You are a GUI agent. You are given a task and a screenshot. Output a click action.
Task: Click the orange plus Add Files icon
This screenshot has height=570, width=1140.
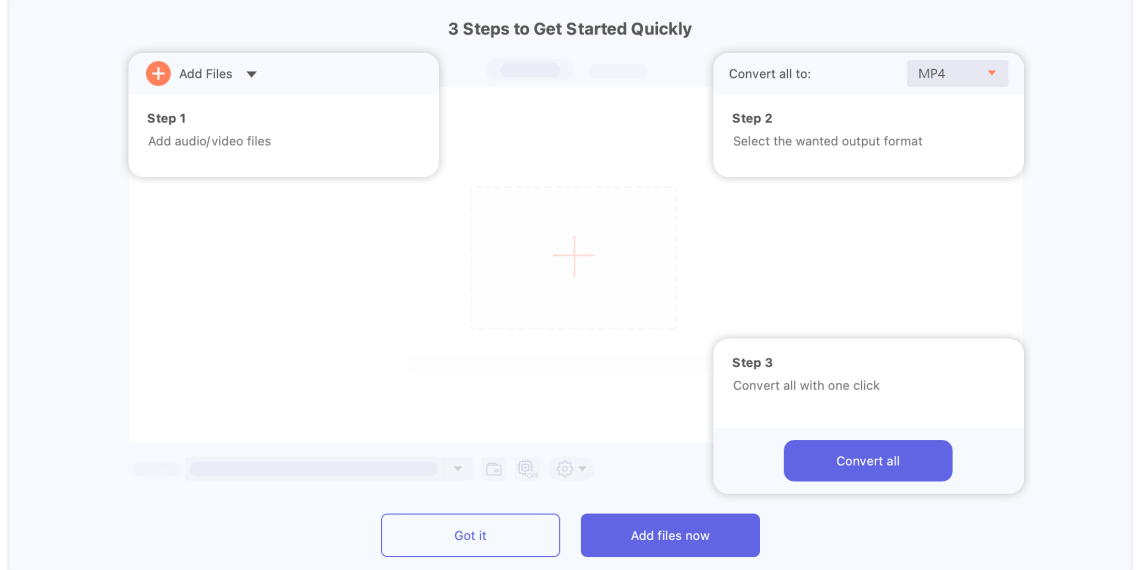click(158, 73)
